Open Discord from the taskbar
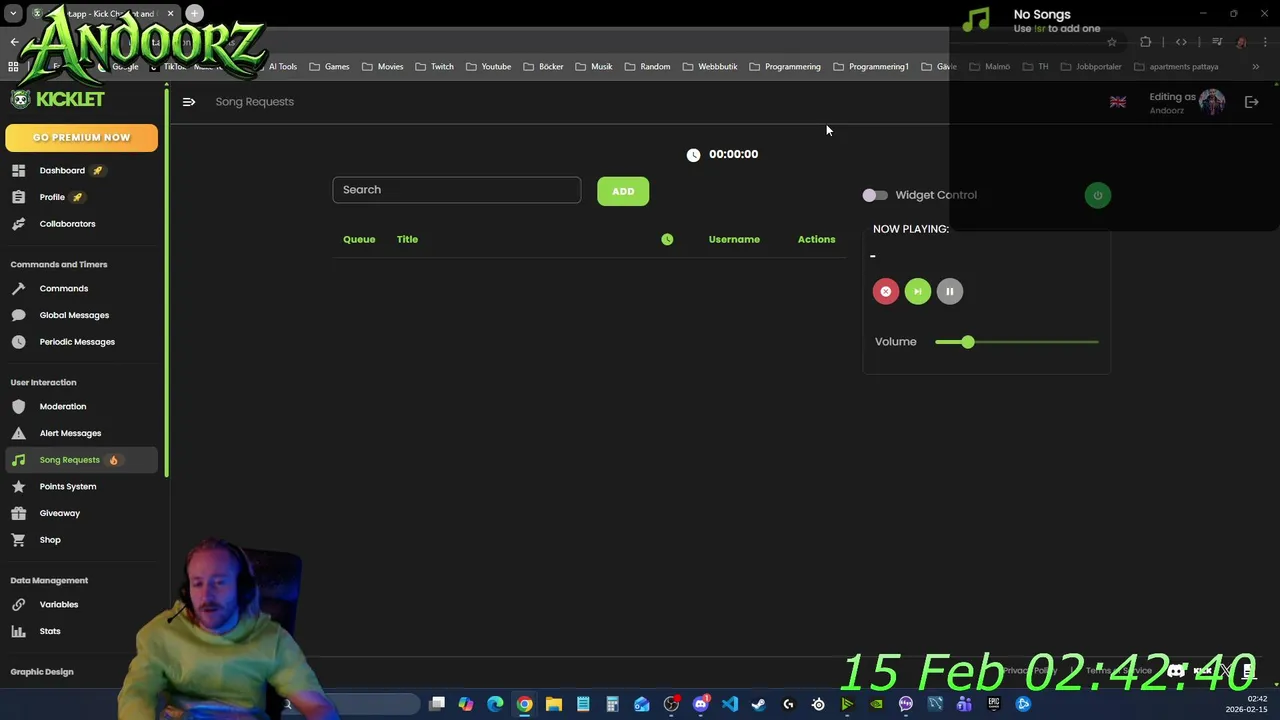 700,705
